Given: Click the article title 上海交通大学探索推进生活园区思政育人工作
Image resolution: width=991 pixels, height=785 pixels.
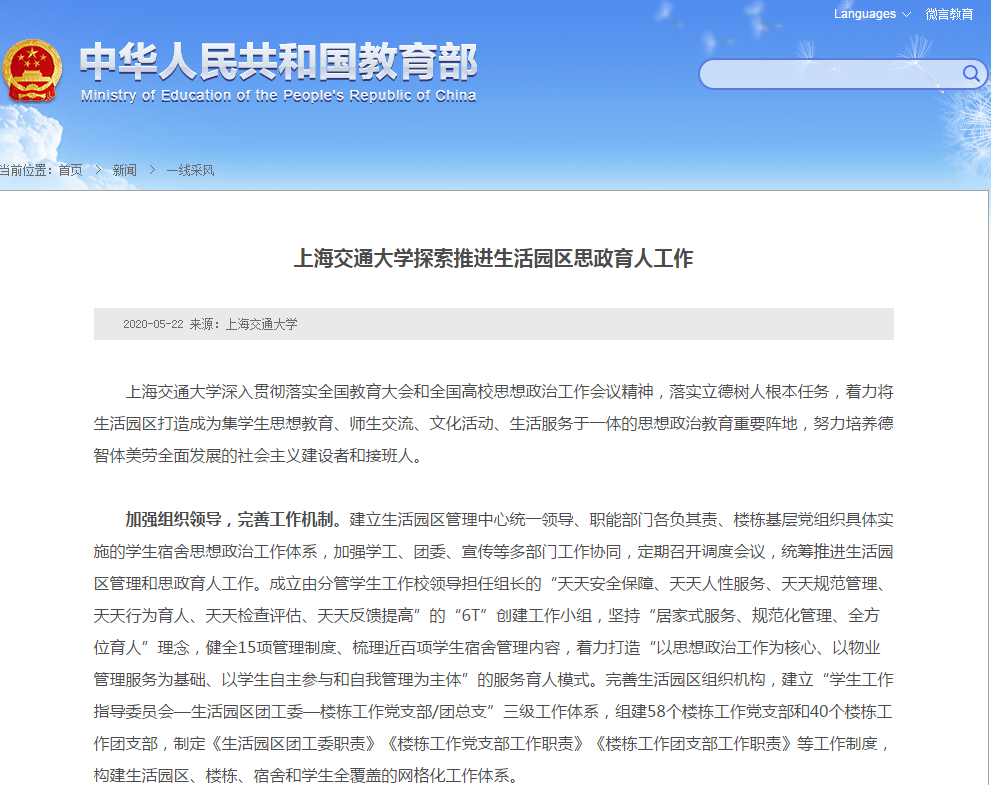Looking at the screenshot, I should click(x=494, y=258).
